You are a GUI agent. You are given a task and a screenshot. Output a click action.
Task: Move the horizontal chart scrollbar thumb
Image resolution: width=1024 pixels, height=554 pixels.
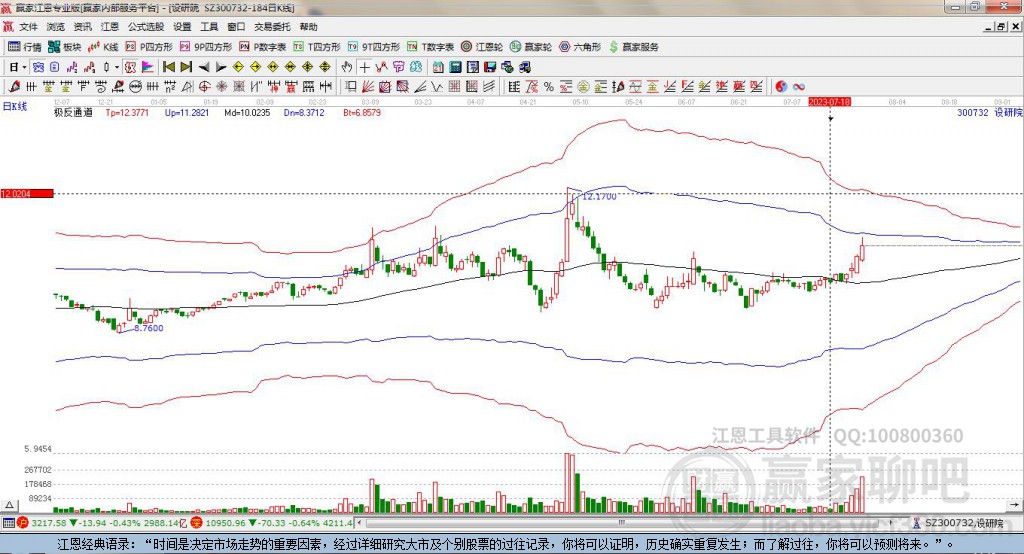pos(621,523)
